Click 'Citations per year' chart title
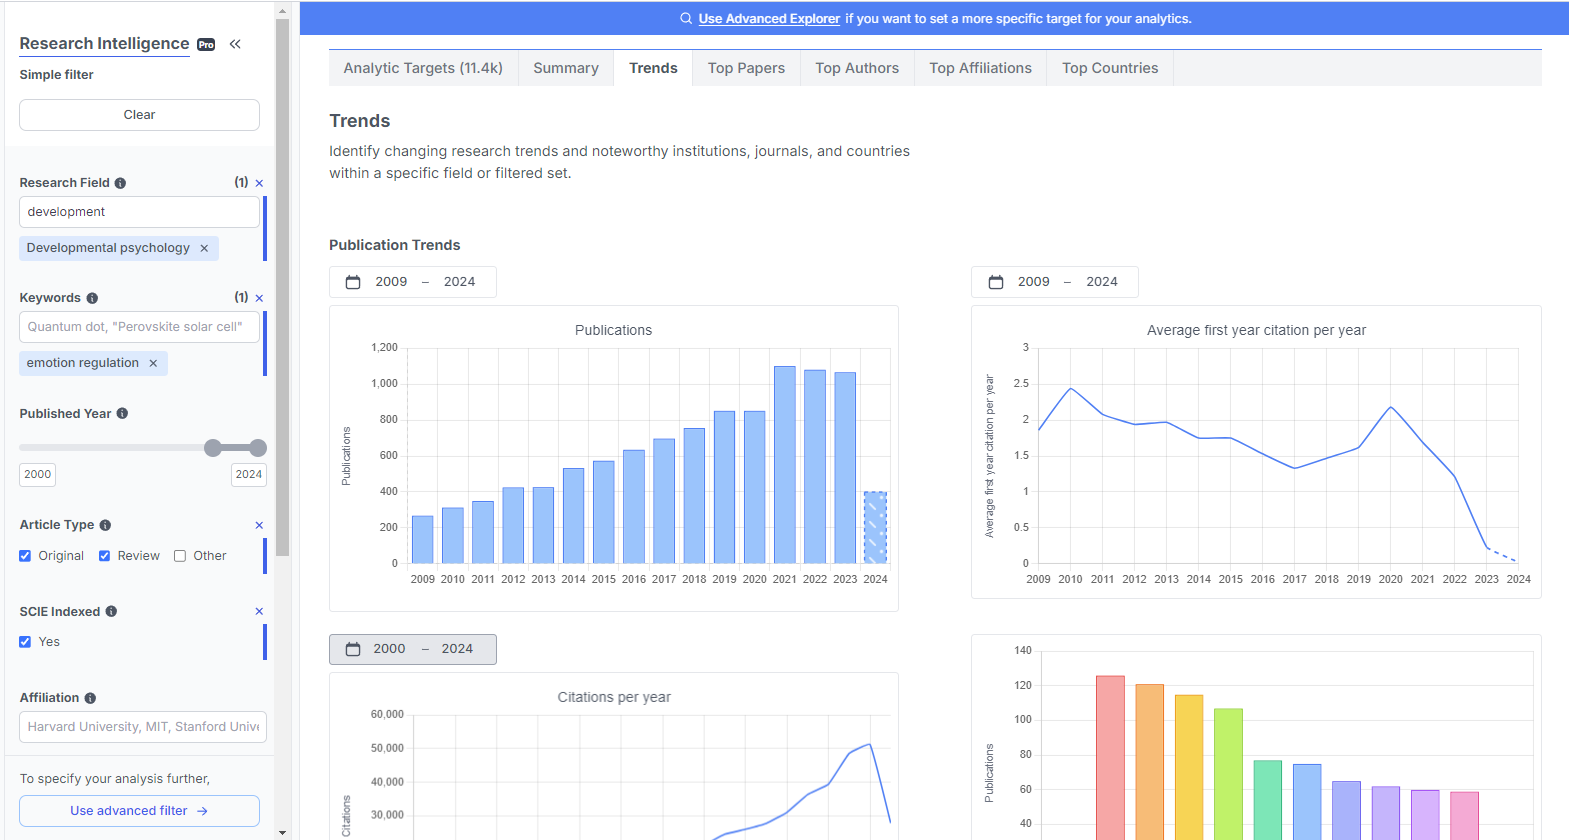Screen dimensions: 1569x840 [x=614, y=697]
